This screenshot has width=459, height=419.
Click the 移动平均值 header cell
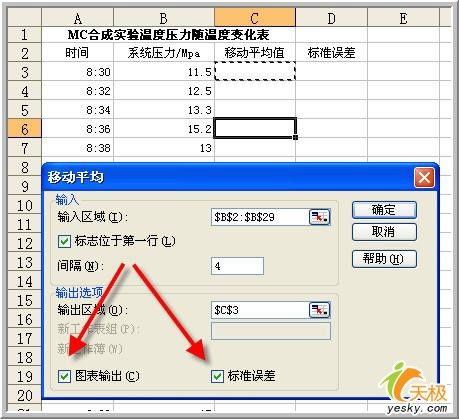point(255,53)
